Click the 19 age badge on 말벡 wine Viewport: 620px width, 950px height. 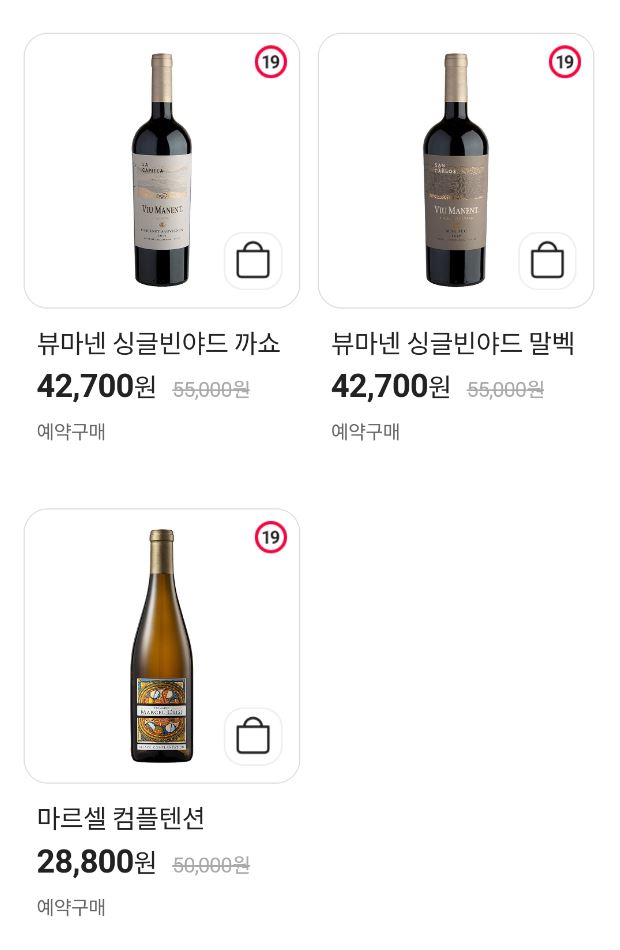[x=564, y=62]
